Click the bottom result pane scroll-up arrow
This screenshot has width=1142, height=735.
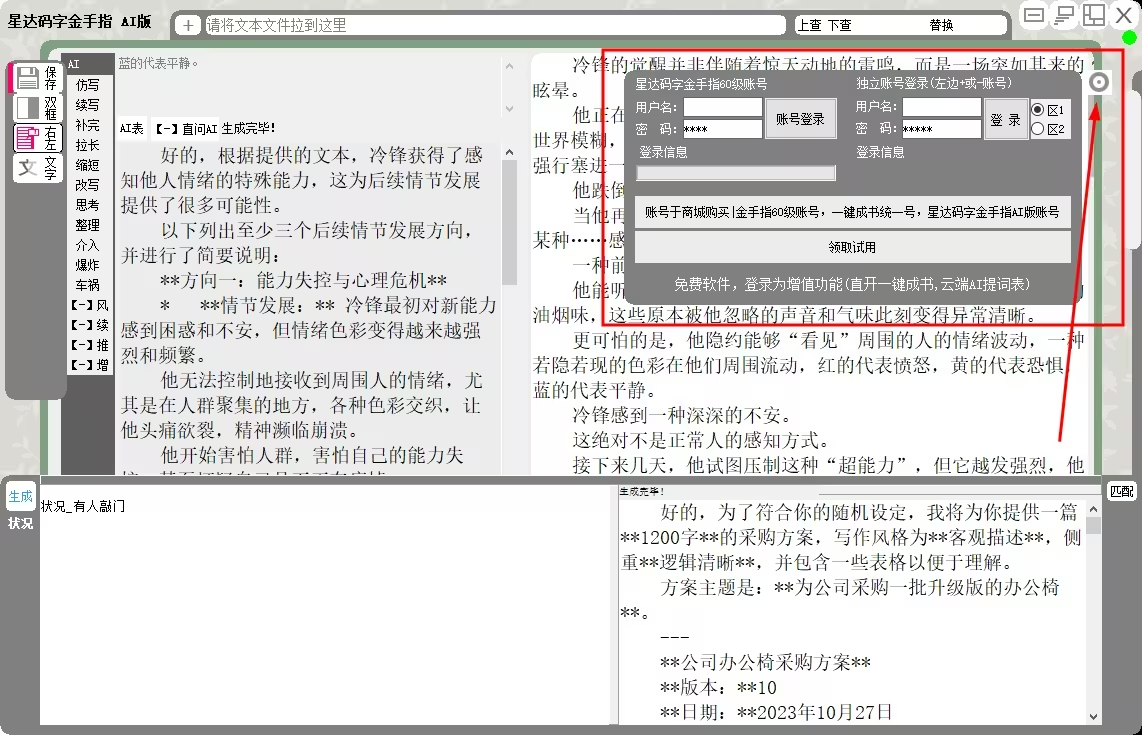1093,508
